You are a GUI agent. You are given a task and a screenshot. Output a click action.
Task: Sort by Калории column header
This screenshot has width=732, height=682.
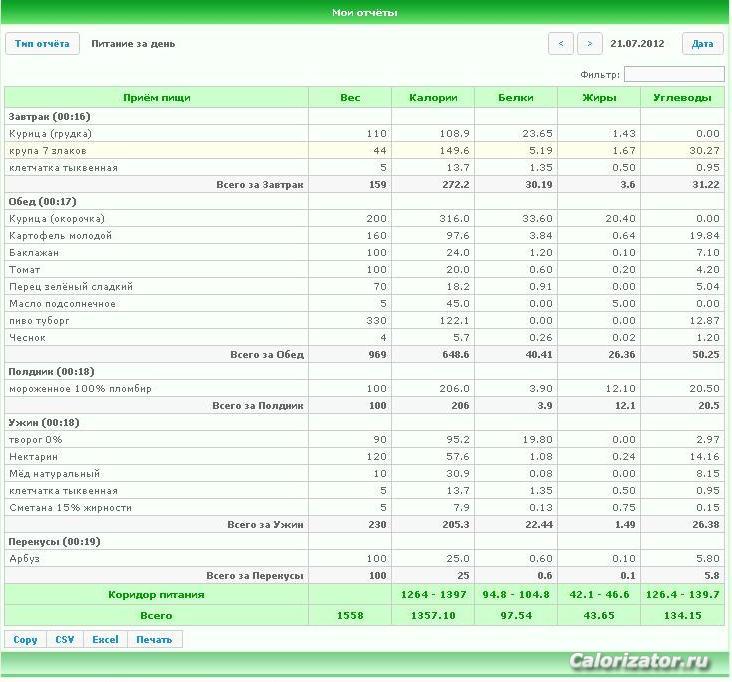[x=433, y=98]
